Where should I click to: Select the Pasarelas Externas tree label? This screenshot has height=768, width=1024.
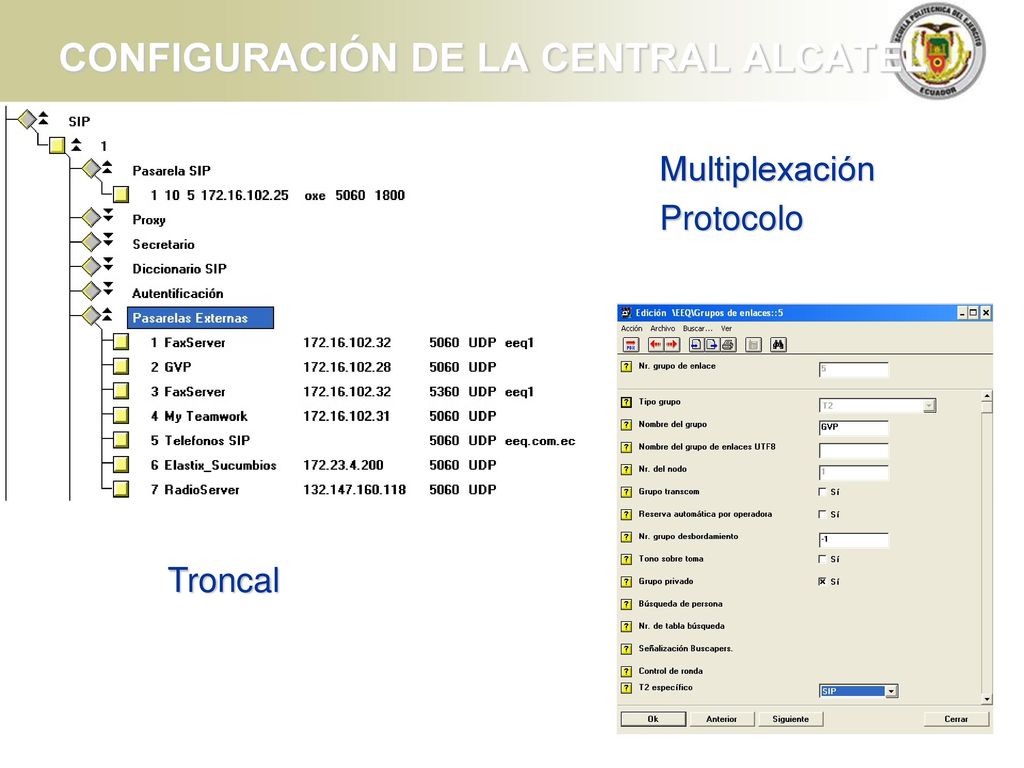pos(200,318)
